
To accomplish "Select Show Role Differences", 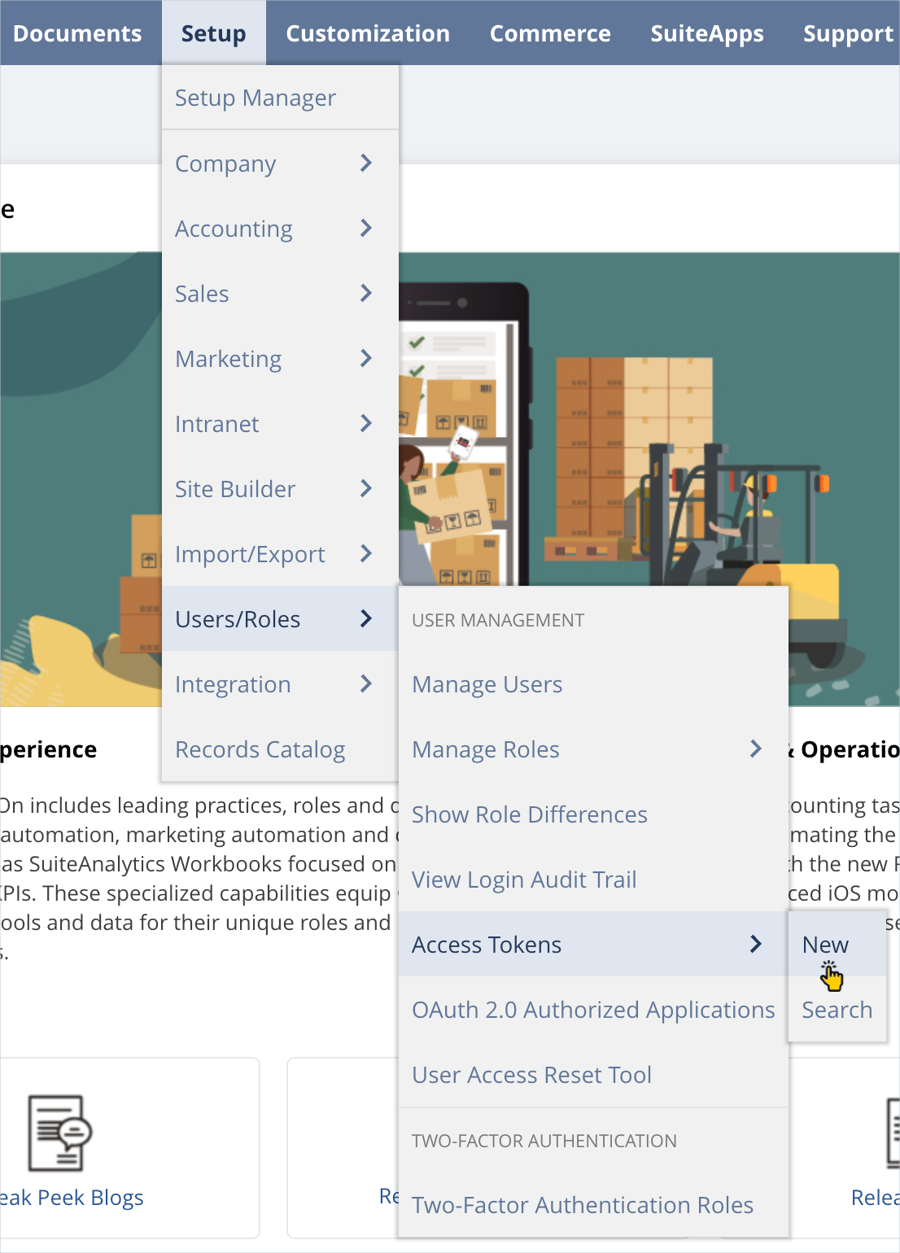I will [x=529, y=814].
